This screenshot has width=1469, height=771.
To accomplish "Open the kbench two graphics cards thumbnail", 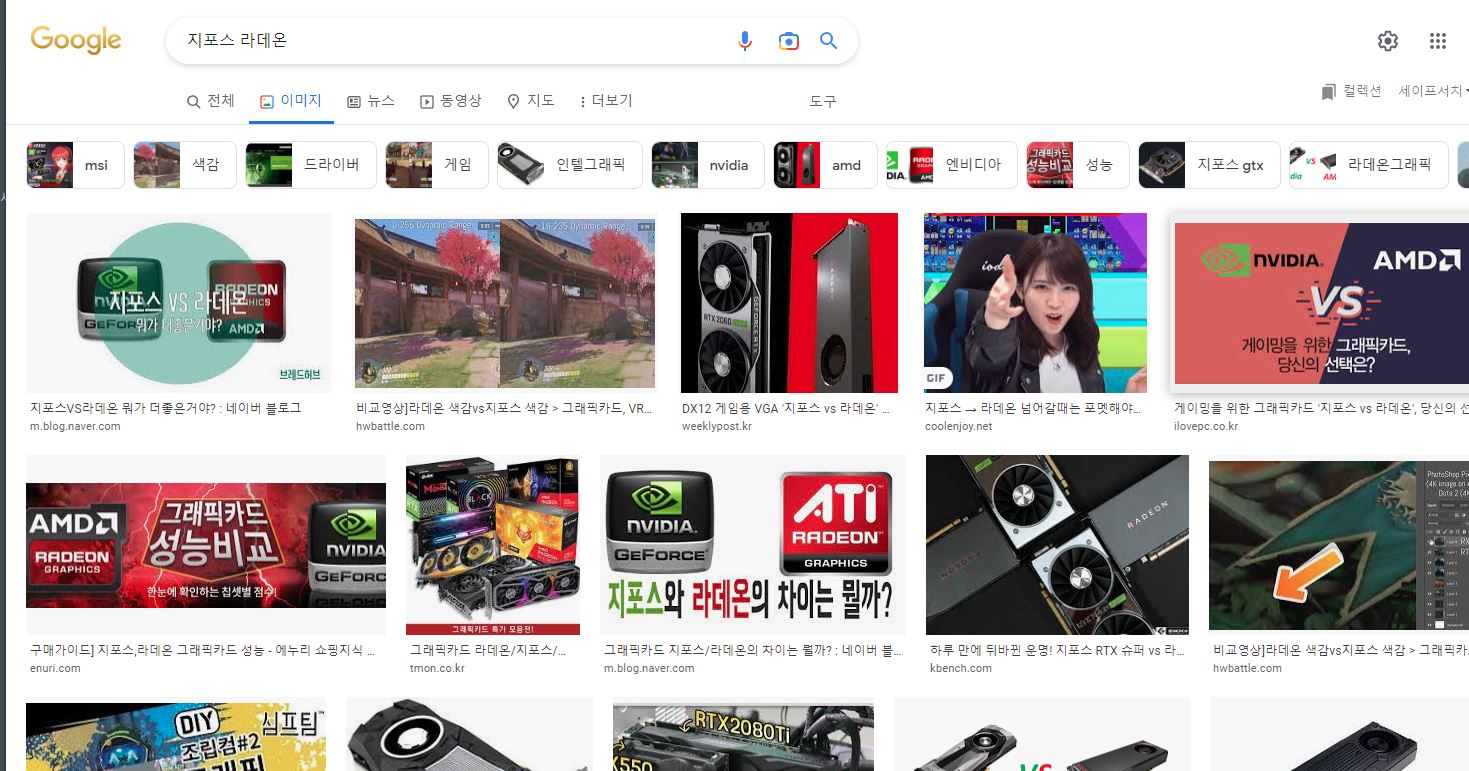I will pos(1057,545).
